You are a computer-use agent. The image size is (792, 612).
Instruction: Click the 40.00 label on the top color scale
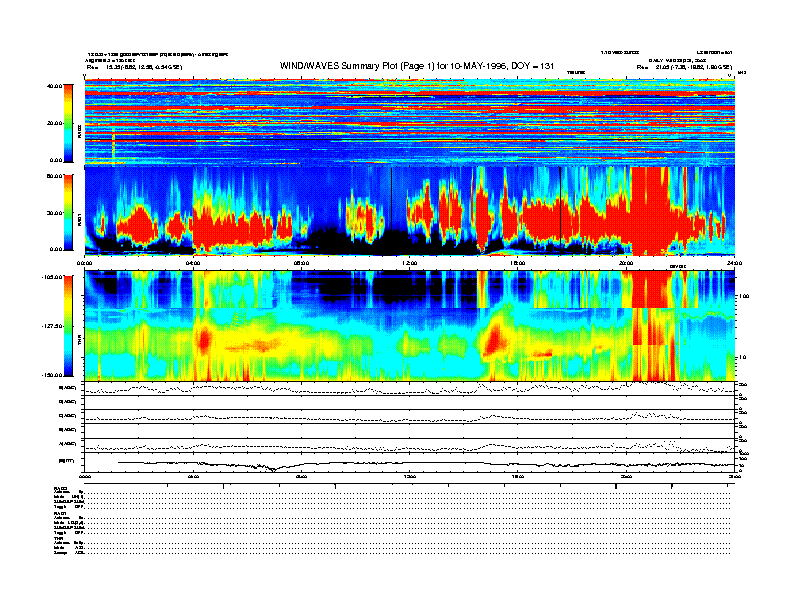(54, 86)
